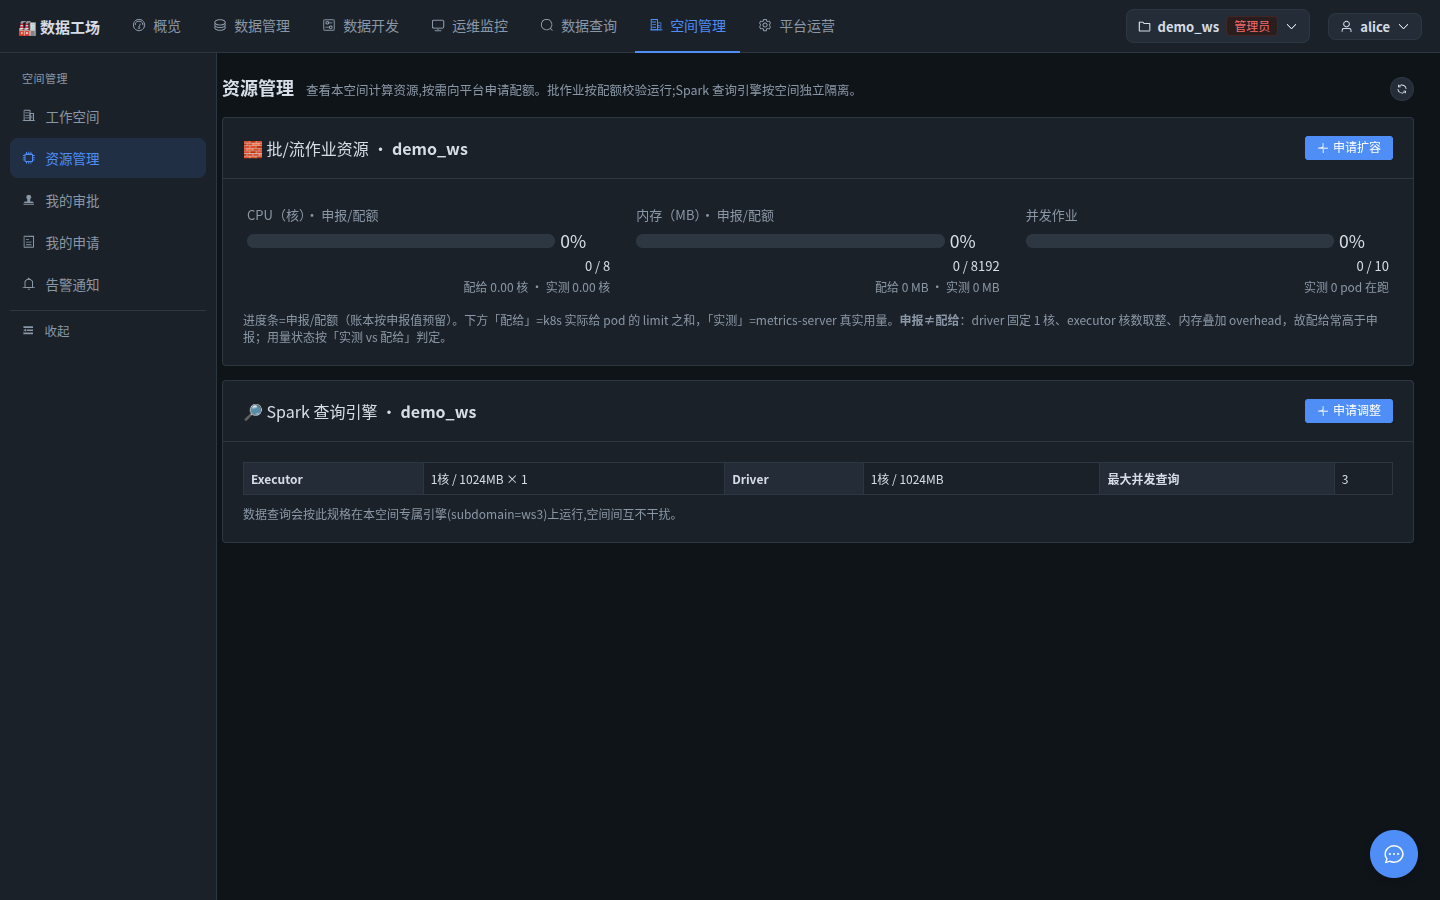Screen dimensions: 1440x900
Task: Open the alice user menu
Action: pos(1375,26)
